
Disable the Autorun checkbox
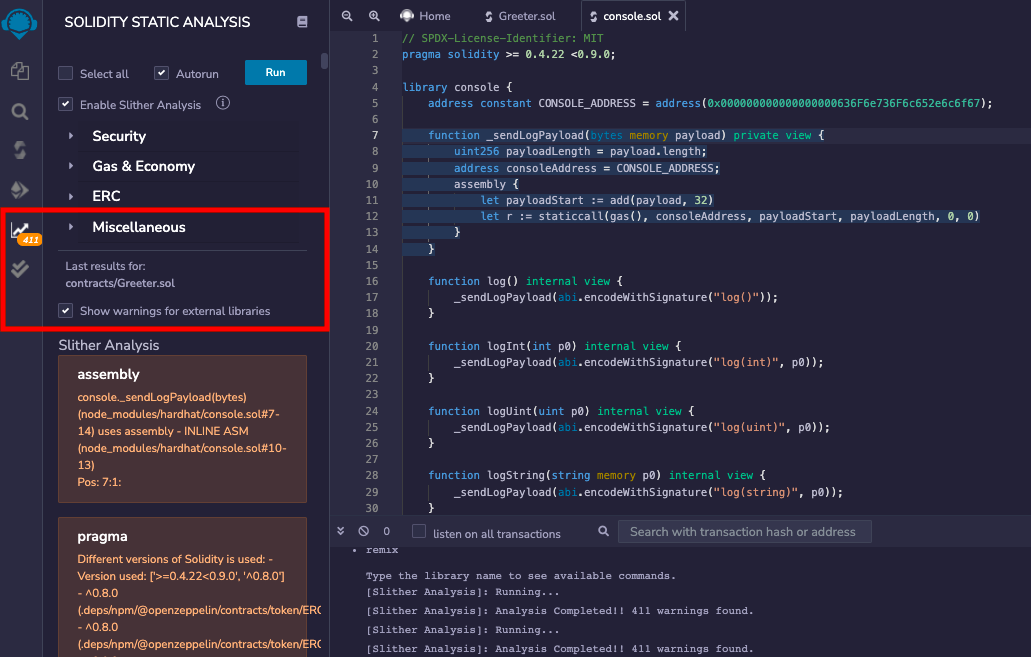pos(161,73)
